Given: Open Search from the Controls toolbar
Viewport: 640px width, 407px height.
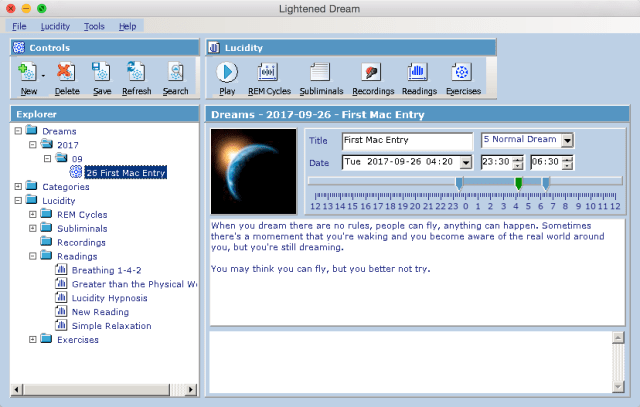Looking at the screenshot, I should (x=175, y=73).
